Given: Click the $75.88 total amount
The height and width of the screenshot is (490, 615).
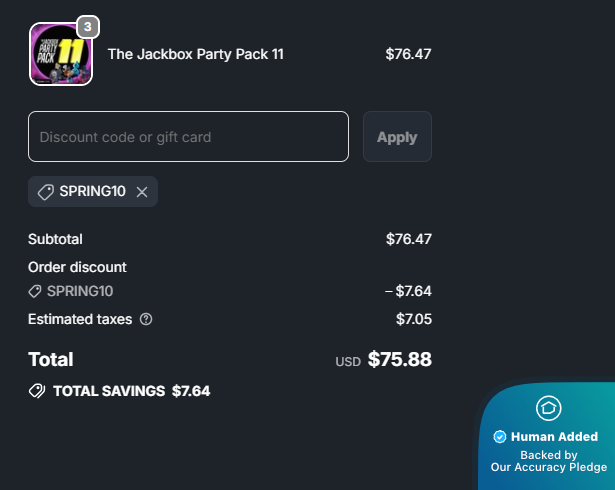Looking at the screenshot, I should [399, 360].
